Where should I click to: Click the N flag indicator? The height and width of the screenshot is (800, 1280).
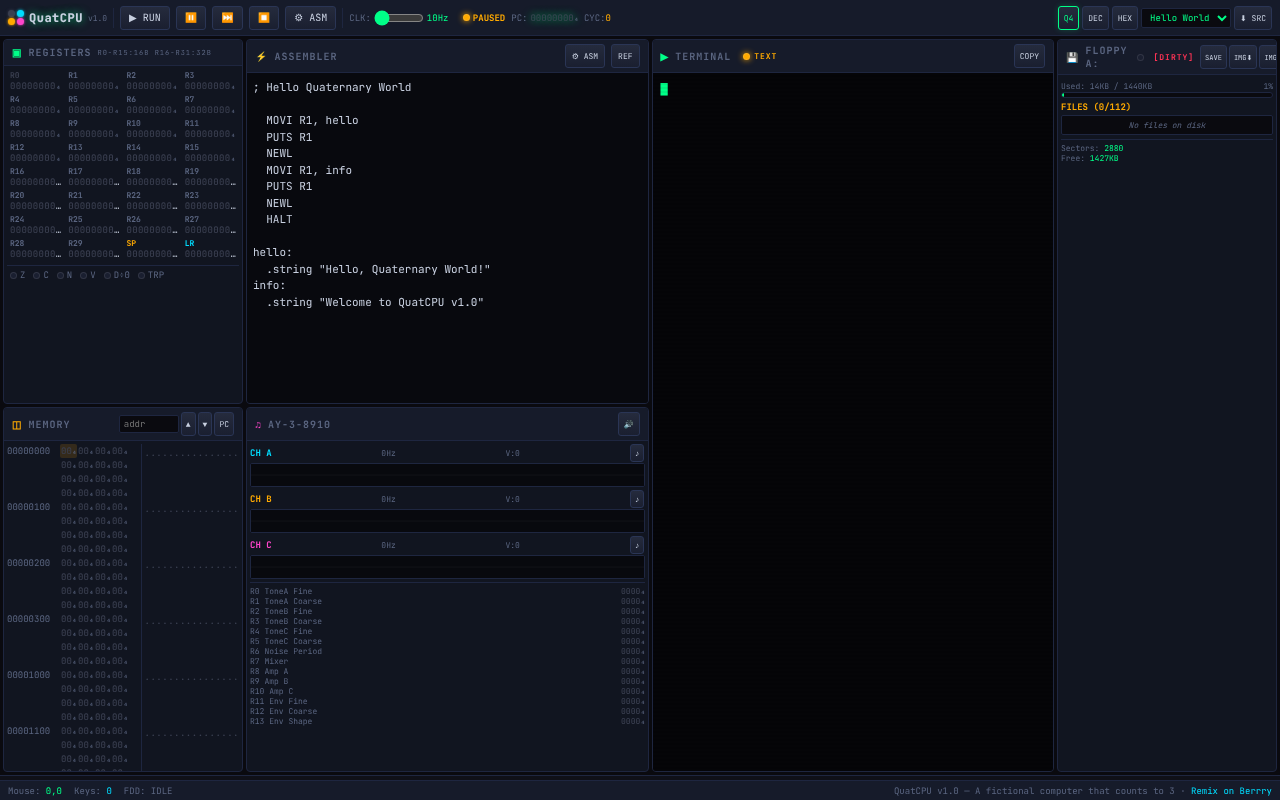pos(64,275)
